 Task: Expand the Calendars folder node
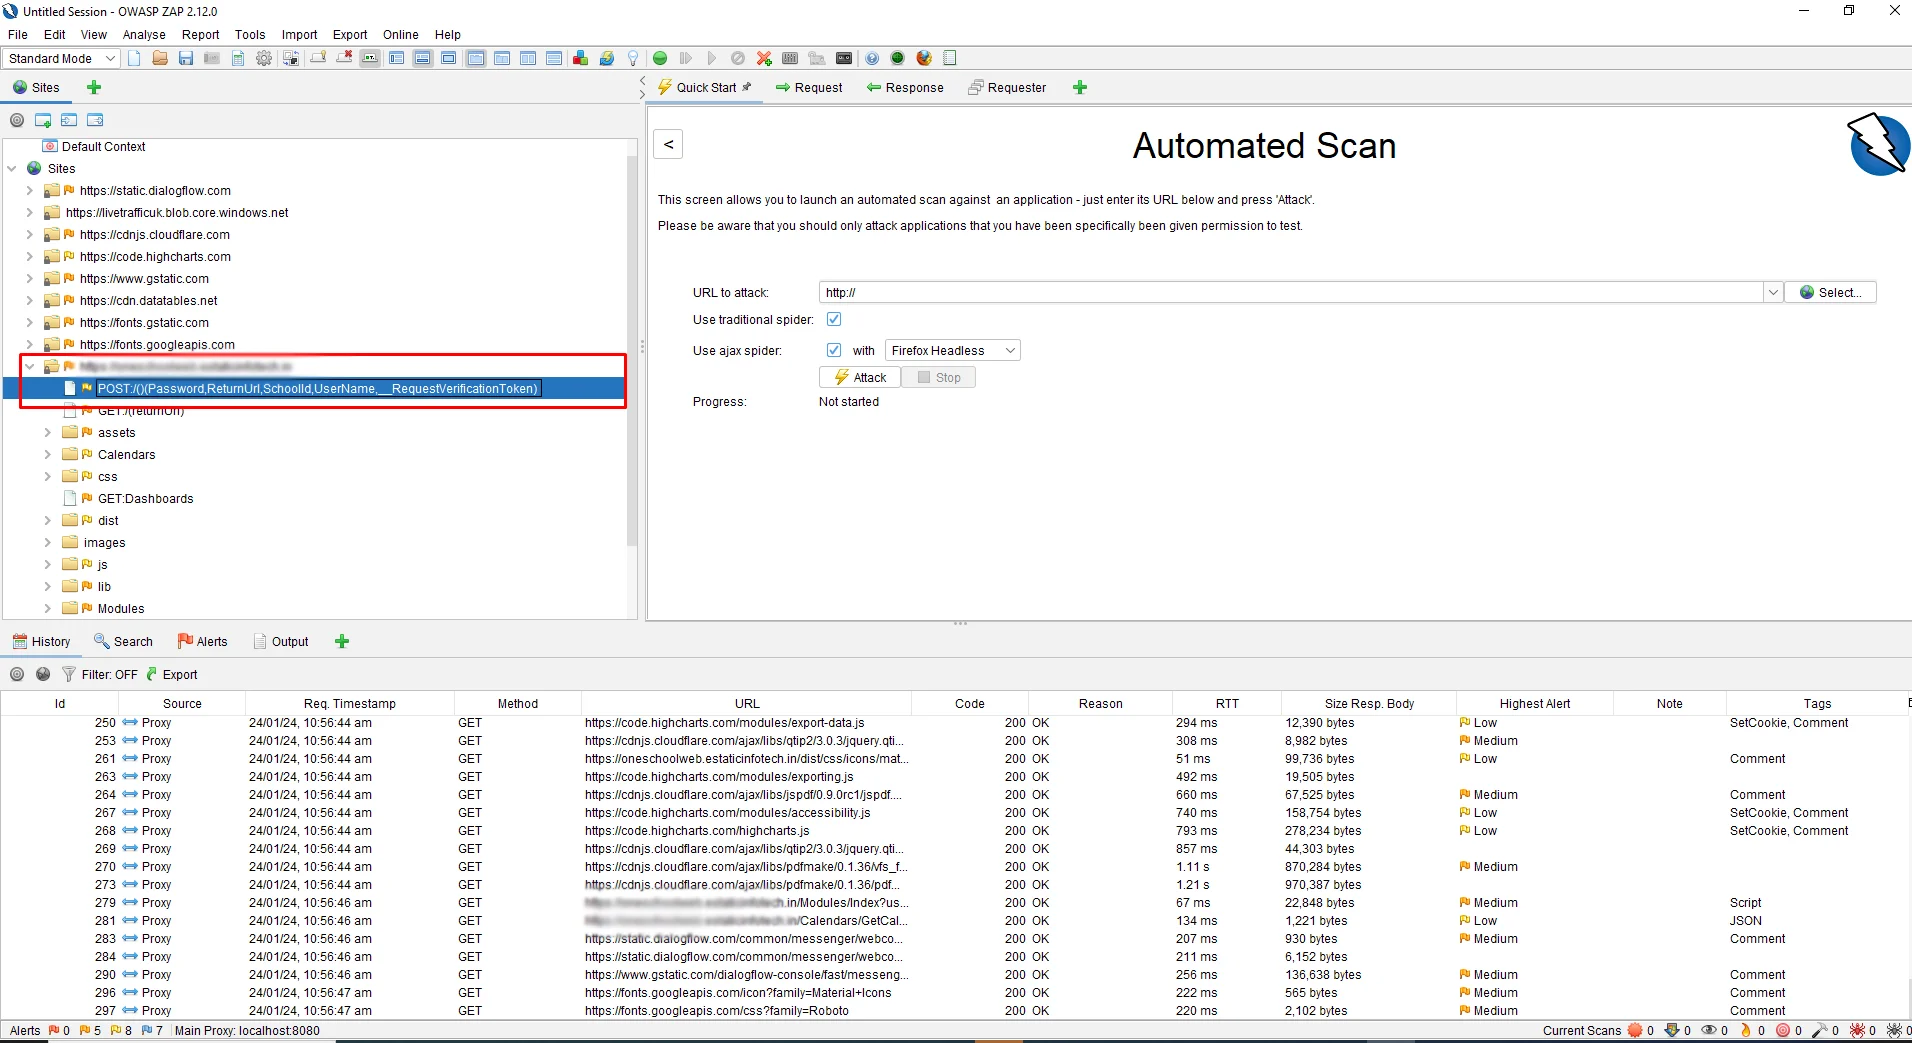pos(47,455)
